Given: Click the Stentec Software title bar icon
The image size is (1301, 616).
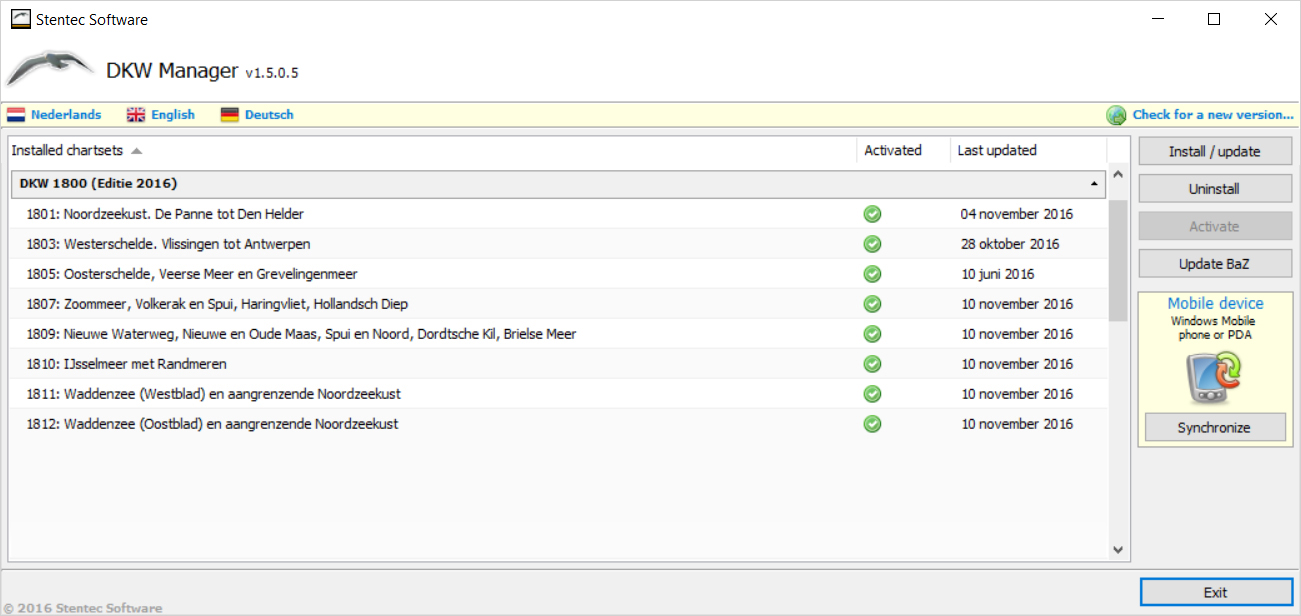Looking at the screenshot, I should coord(20,19).
